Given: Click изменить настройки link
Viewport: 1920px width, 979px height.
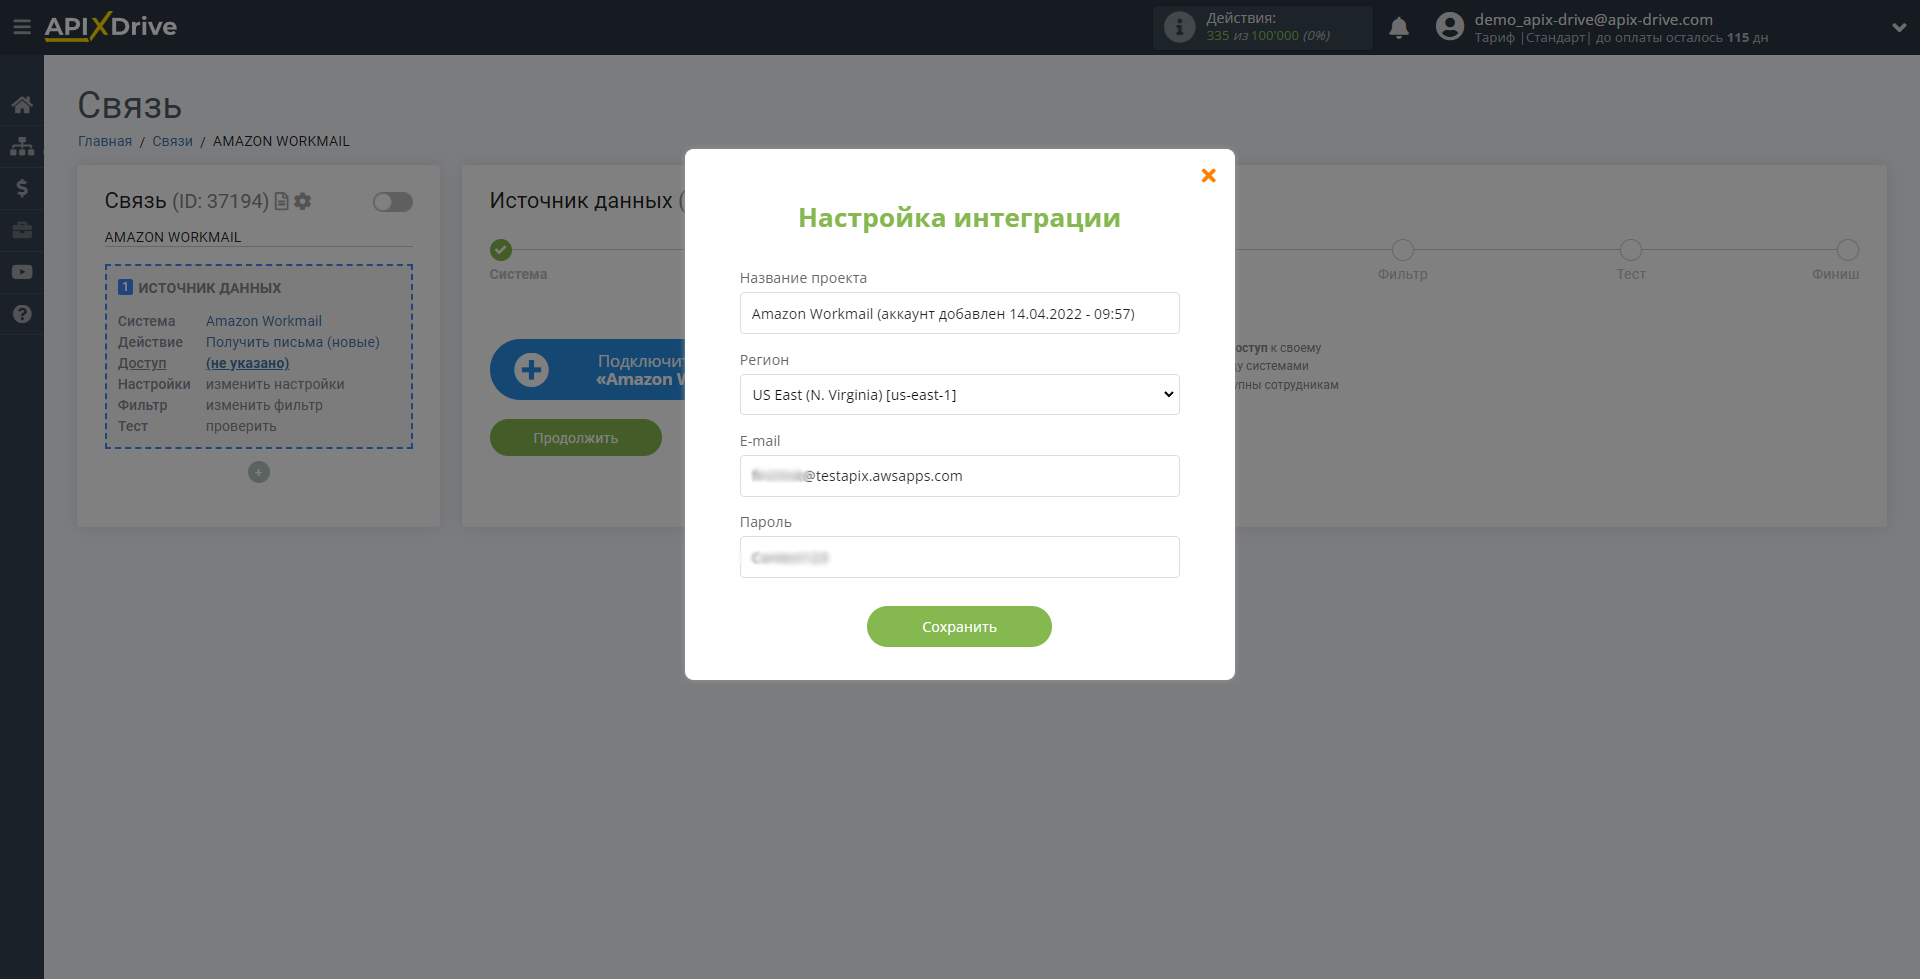Looking at the screenshot, I should click(275, 384).
